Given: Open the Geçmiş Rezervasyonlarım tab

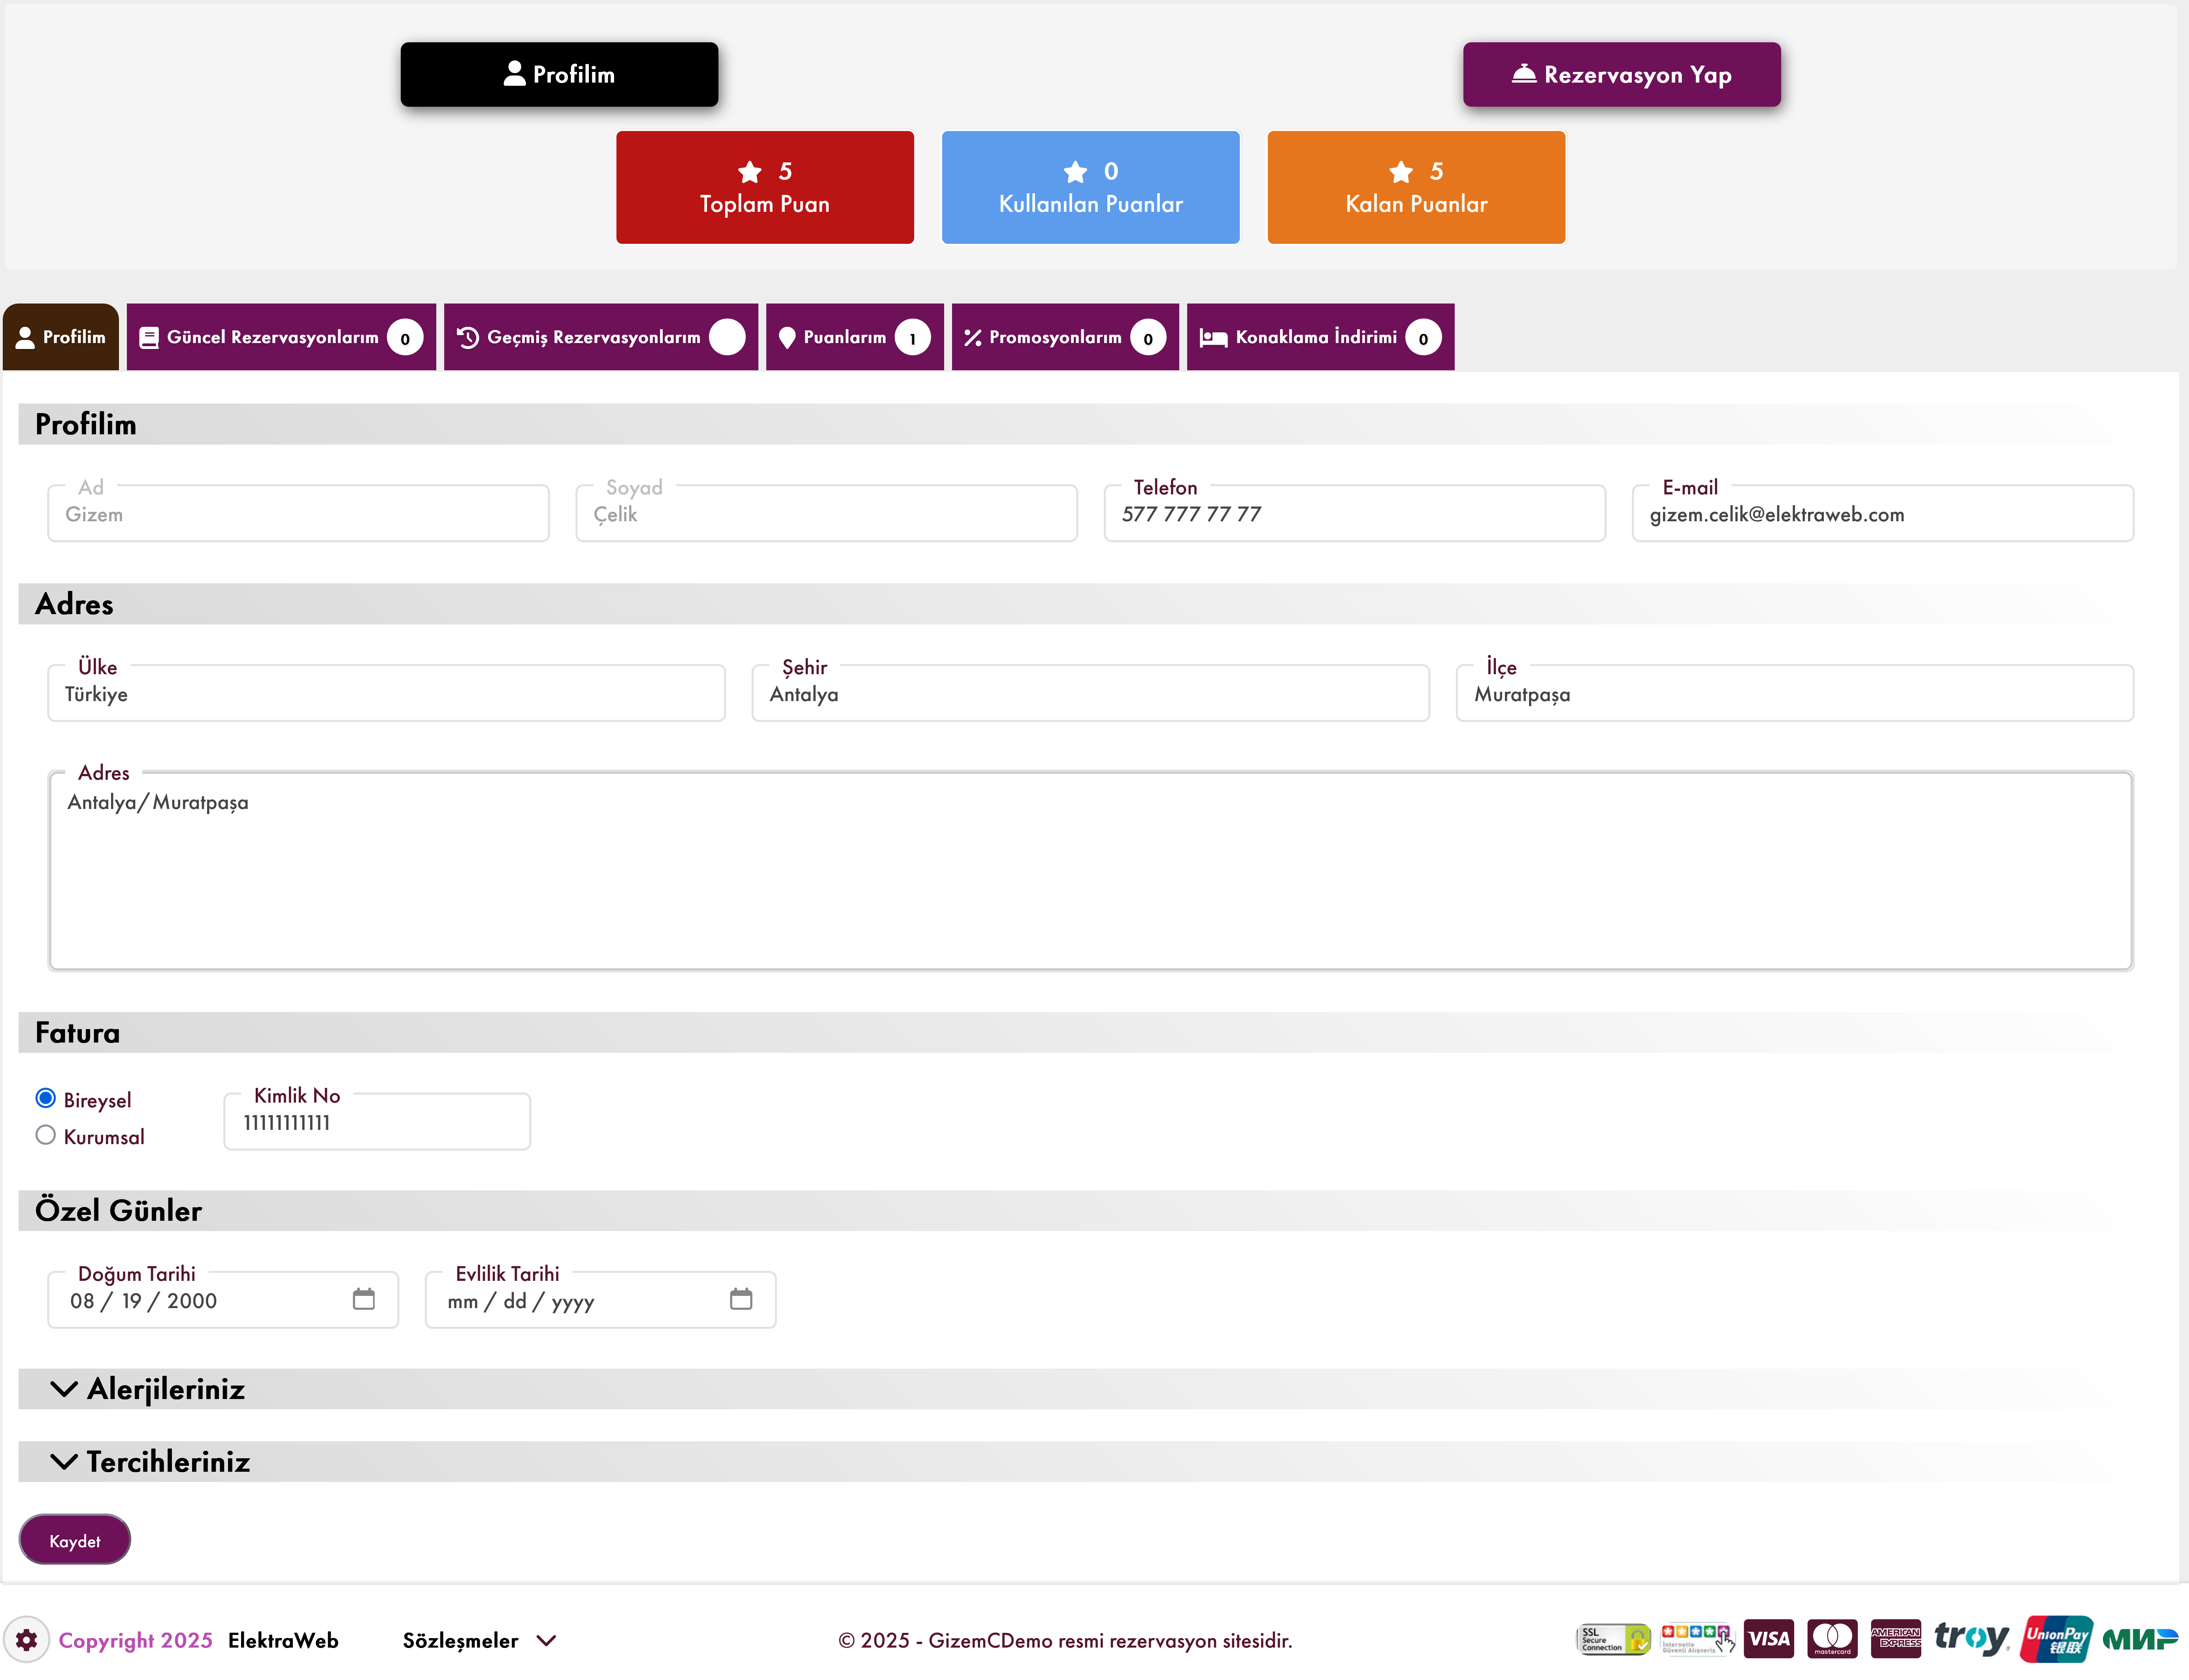Looking at the screenshot, I should pyautogui.click(x=601, y=337).
